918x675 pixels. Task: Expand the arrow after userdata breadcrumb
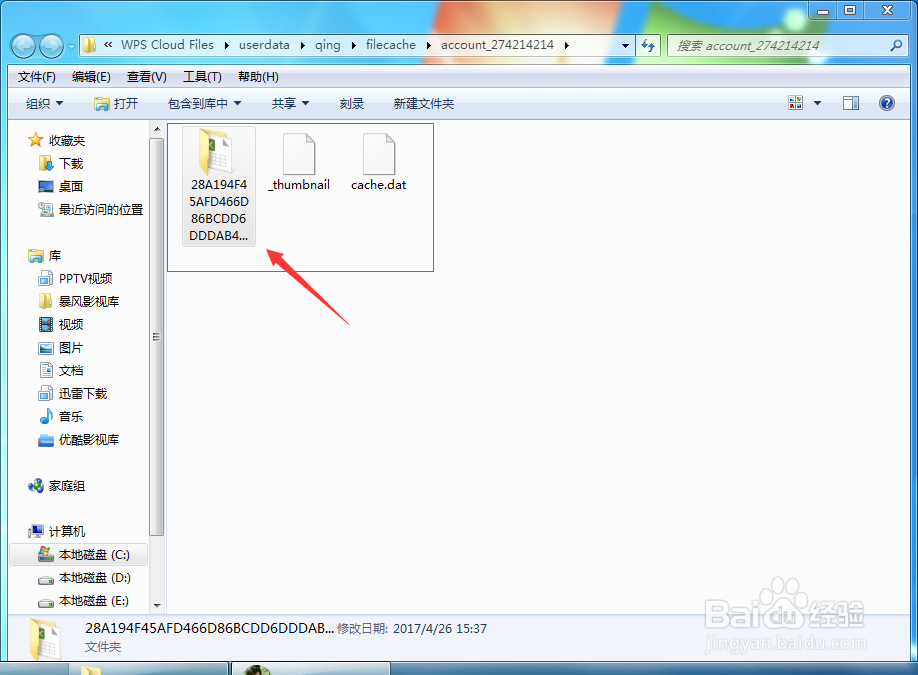point(303,46)
